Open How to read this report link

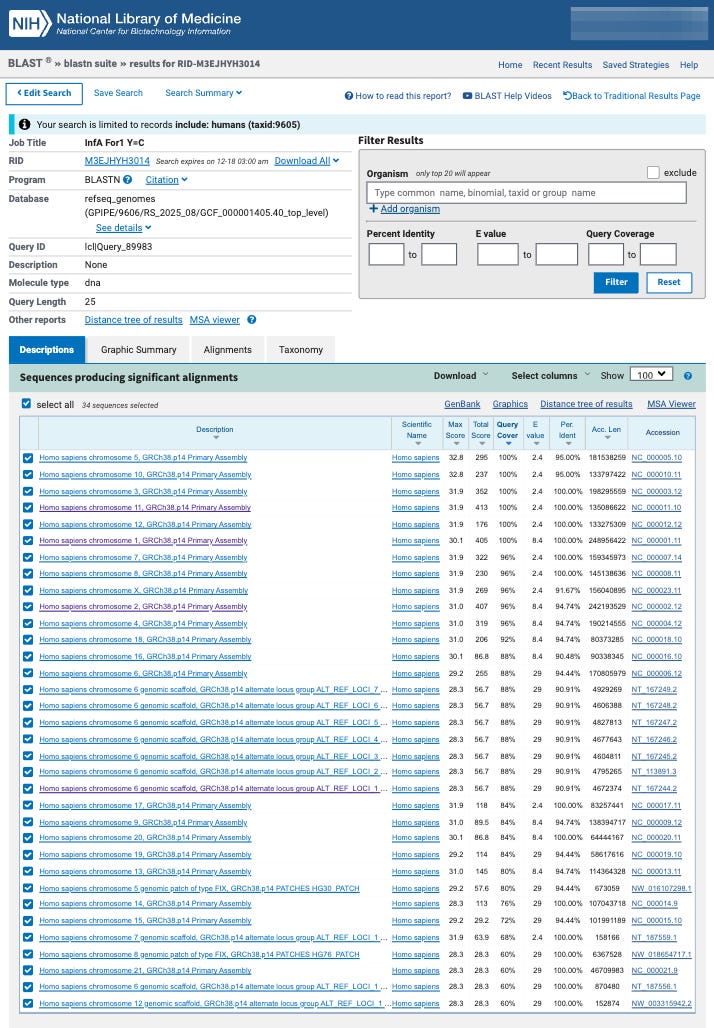tap(398, 96)
